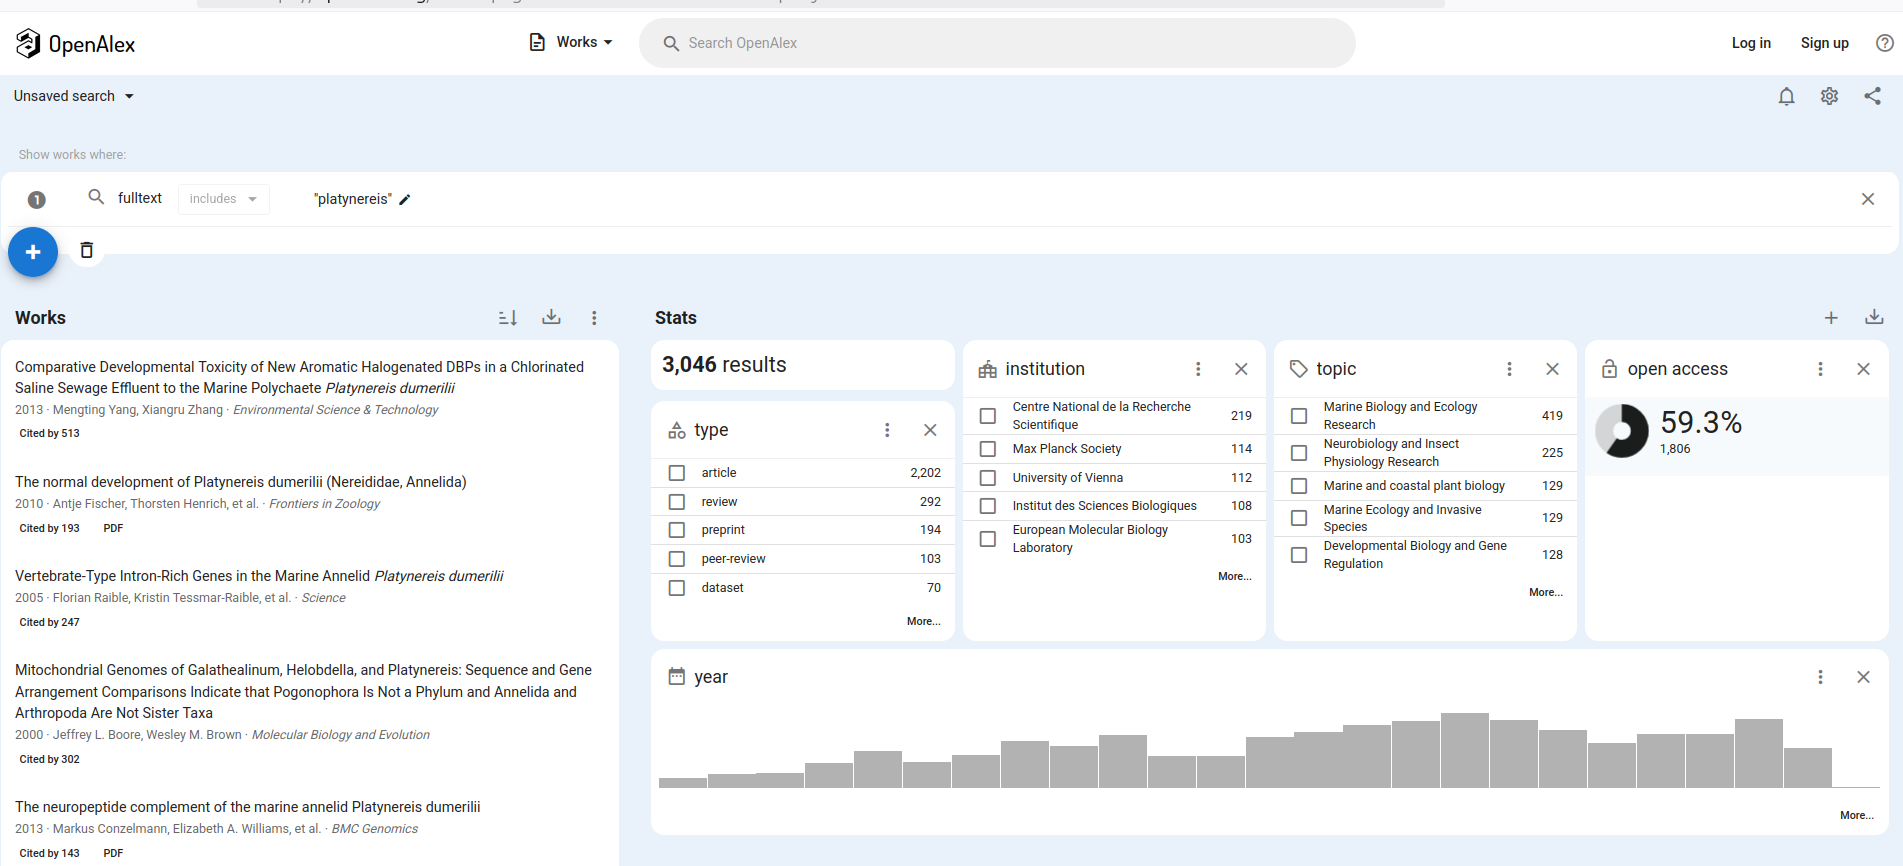
Task: Click the blue add filter plus button
Action: click(x=33, y=252)
